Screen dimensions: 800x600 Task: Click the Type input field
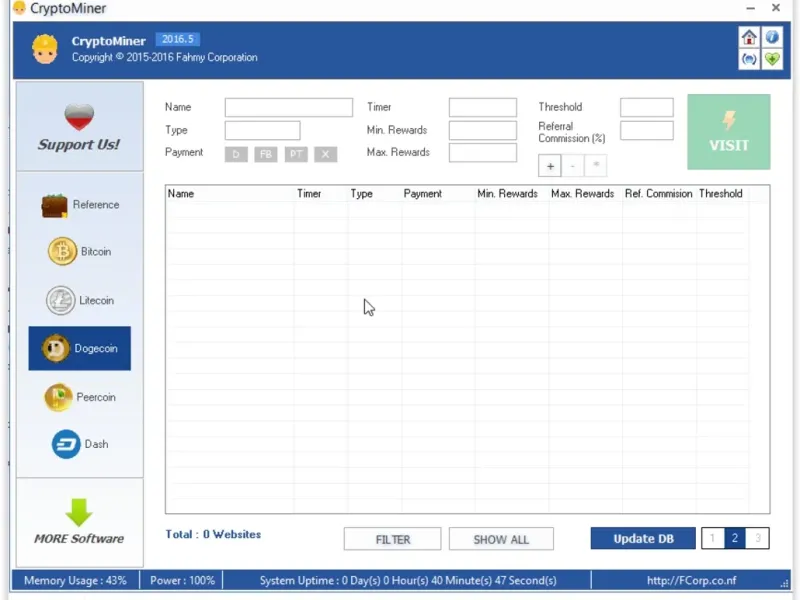pos(262,130)
